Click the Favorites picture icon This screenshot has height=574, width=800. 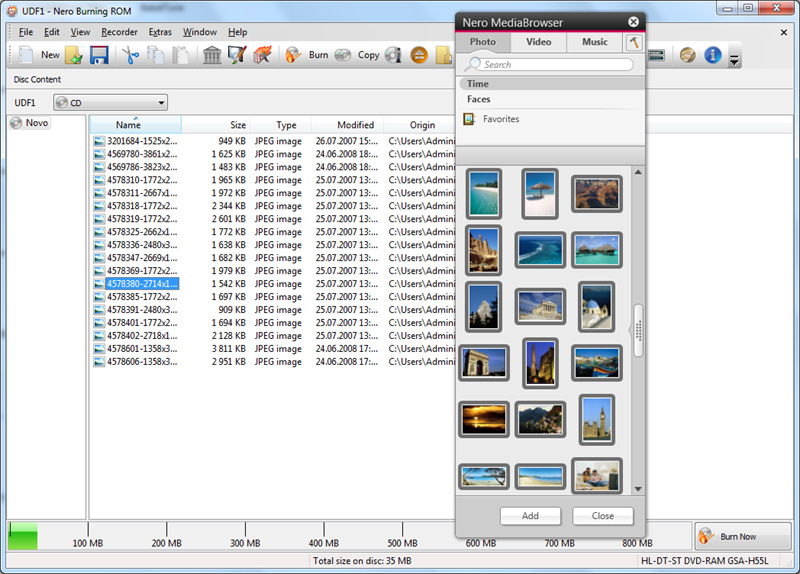tap(469, 119)
